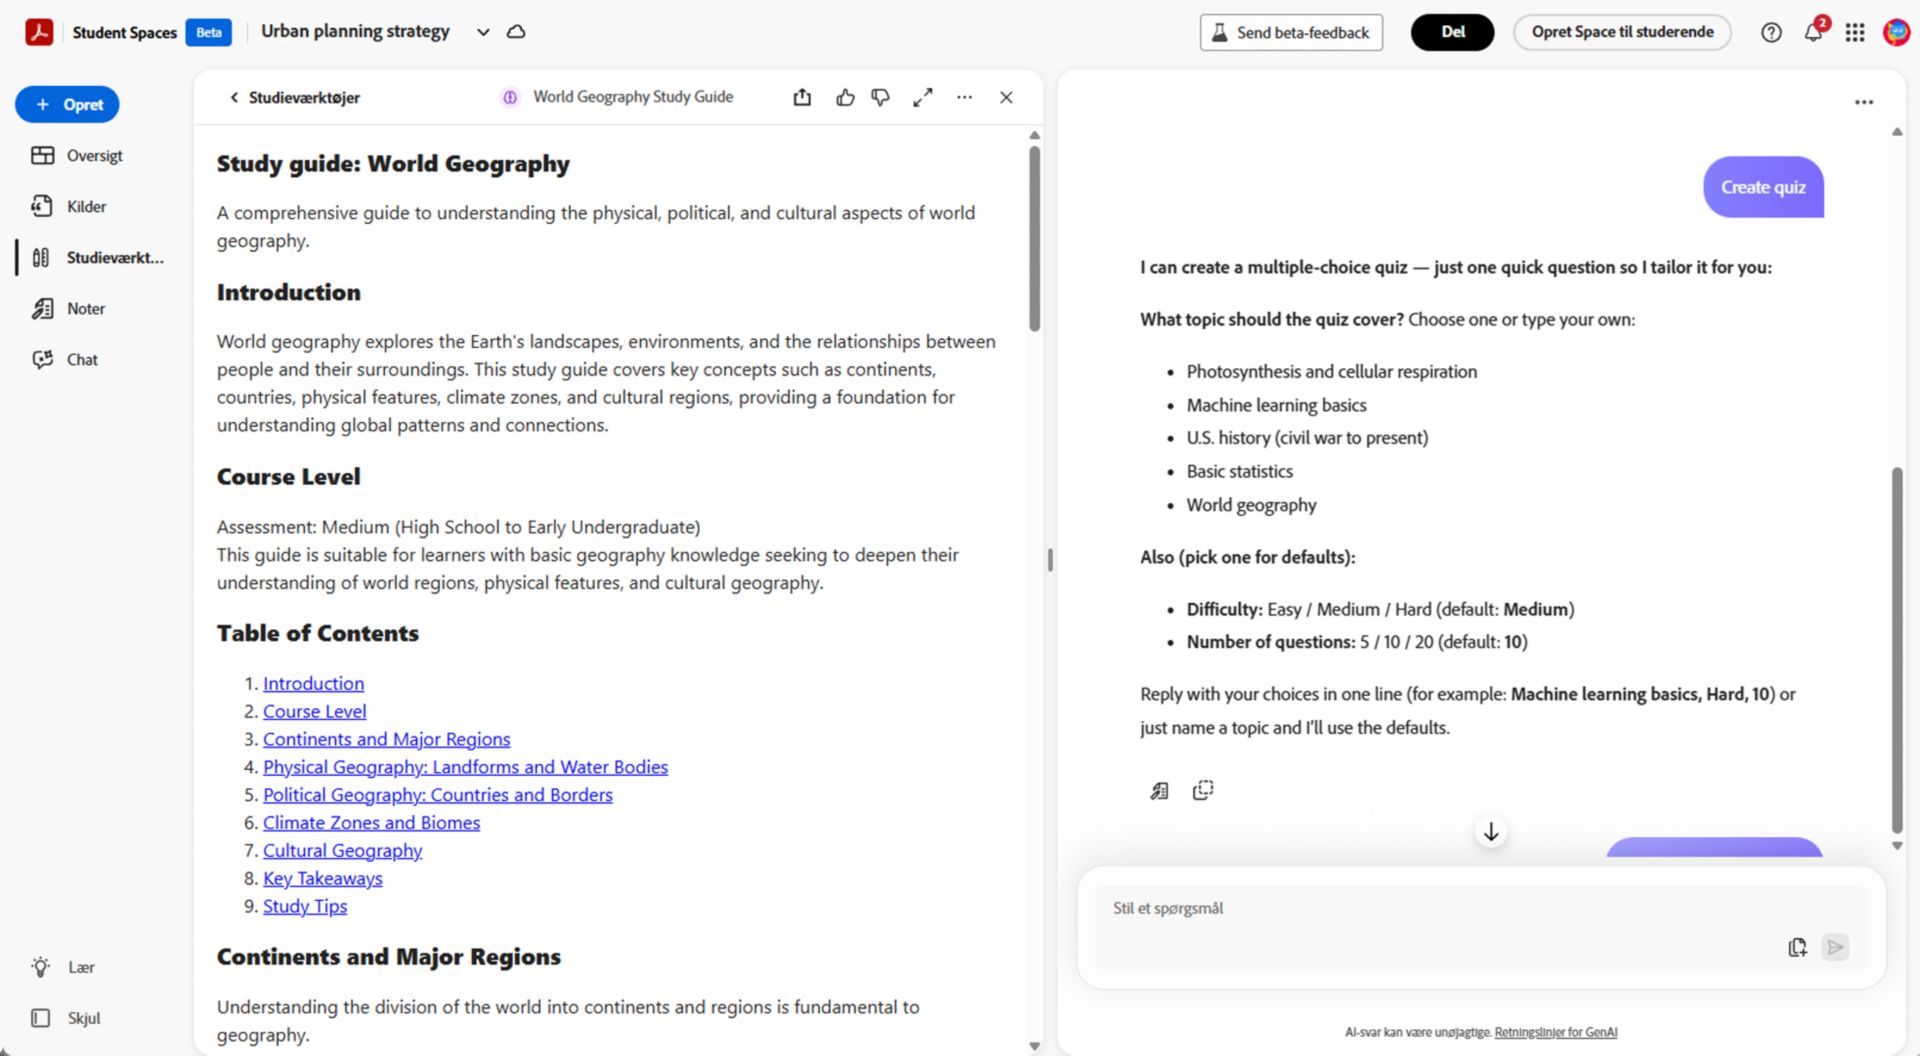Click the panel divider resize handle
This screenshot has width=1920, height=1056.
pyautogui.click(x=1050, y=560)
